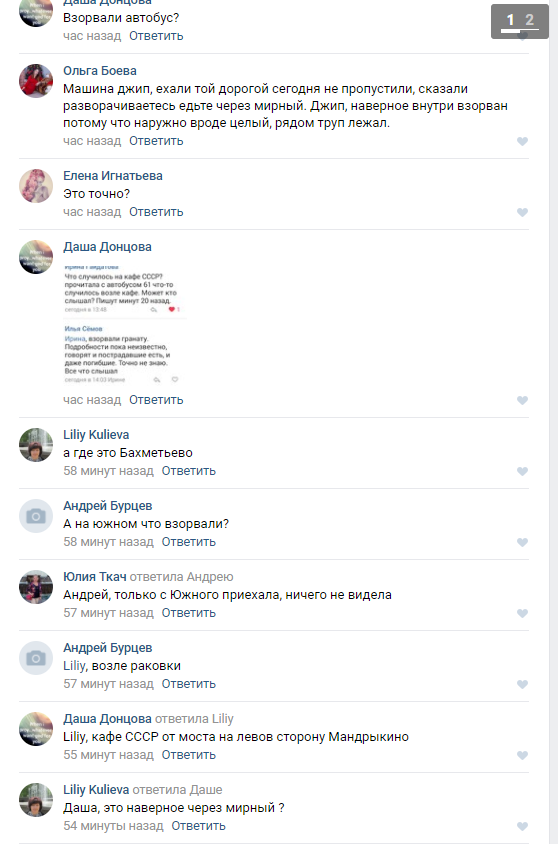Viewport: 558px width, 844px height.
Task: Like the "Liliy, возле раковки" comment
Action: pos(522,684)
